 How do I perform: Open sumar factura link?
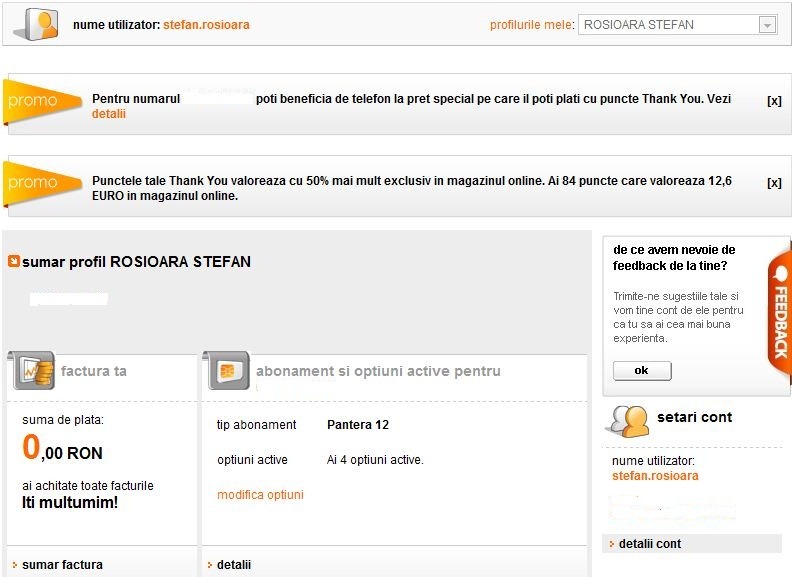(62, 564)
